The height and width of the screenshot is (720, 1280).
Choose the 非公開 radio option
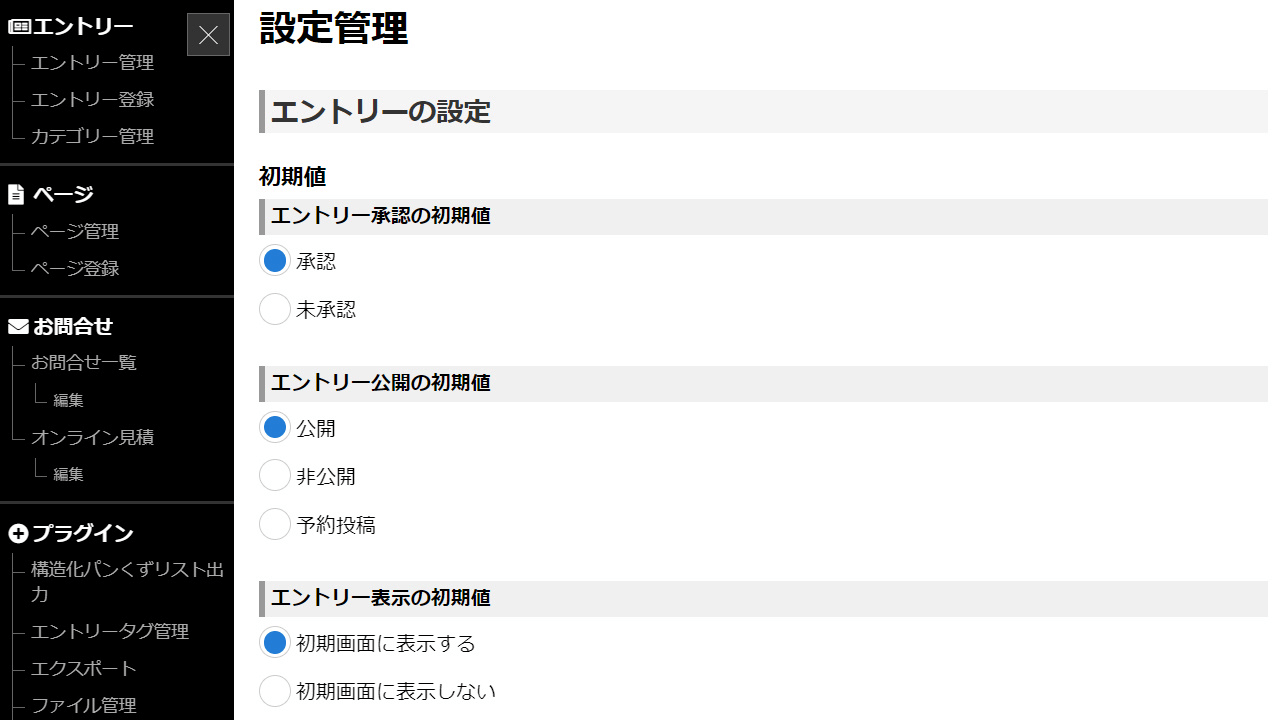coord(275,475)
